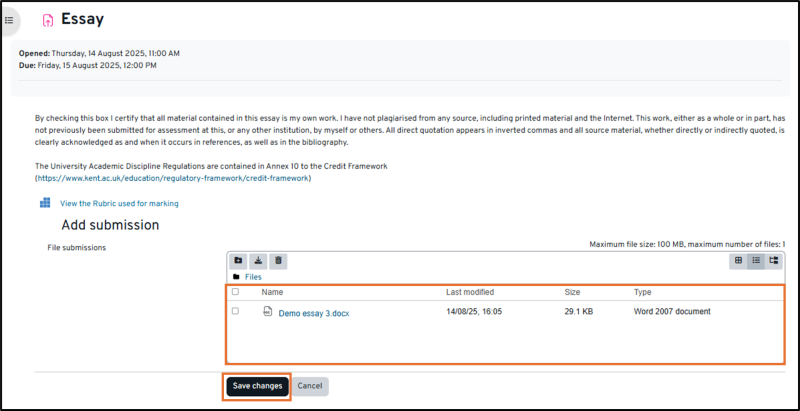Sort files by Size column
The image size is (800, 411).
tap(572, 292)
